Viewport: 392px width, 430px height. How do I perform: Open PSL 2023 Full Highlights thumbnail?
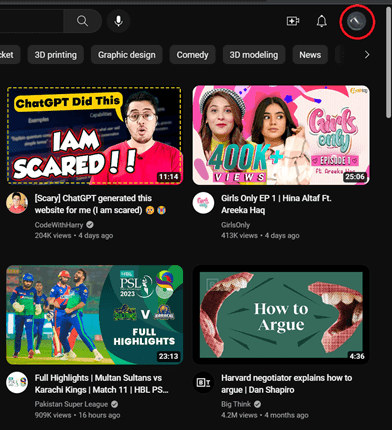point(94,315)
